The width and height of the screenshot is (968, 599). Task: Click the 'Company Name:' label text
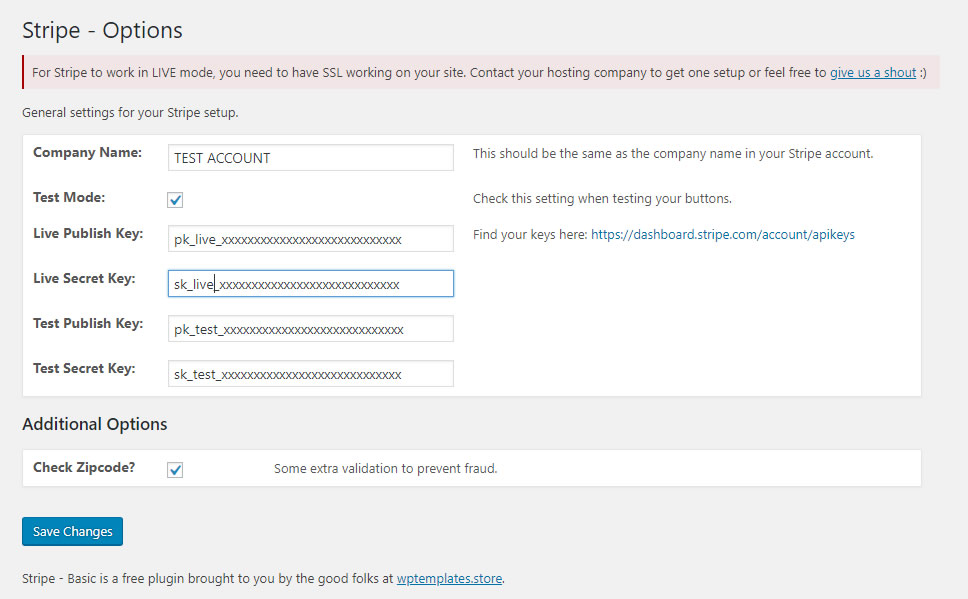tap(87, 153)
